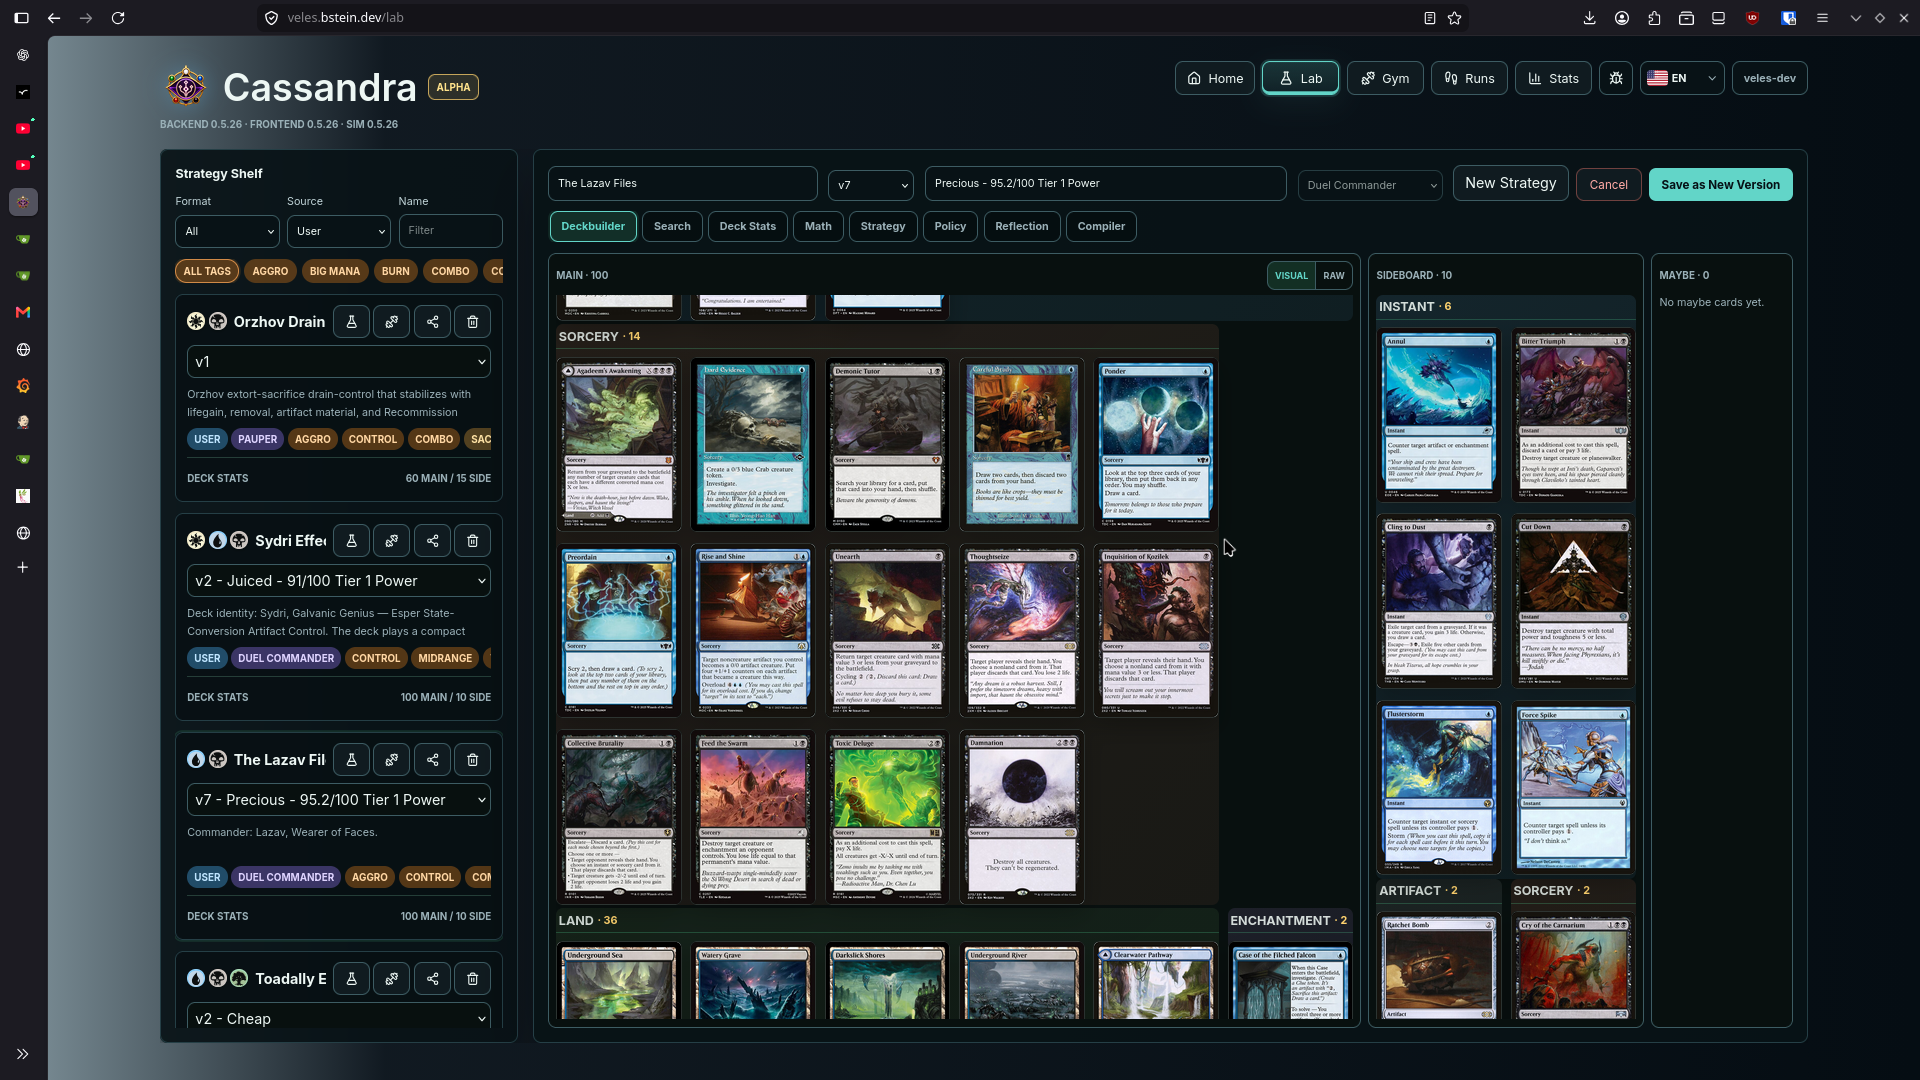
Task: Share the Orzhov Drain strategy
Action: click(433, 322)
